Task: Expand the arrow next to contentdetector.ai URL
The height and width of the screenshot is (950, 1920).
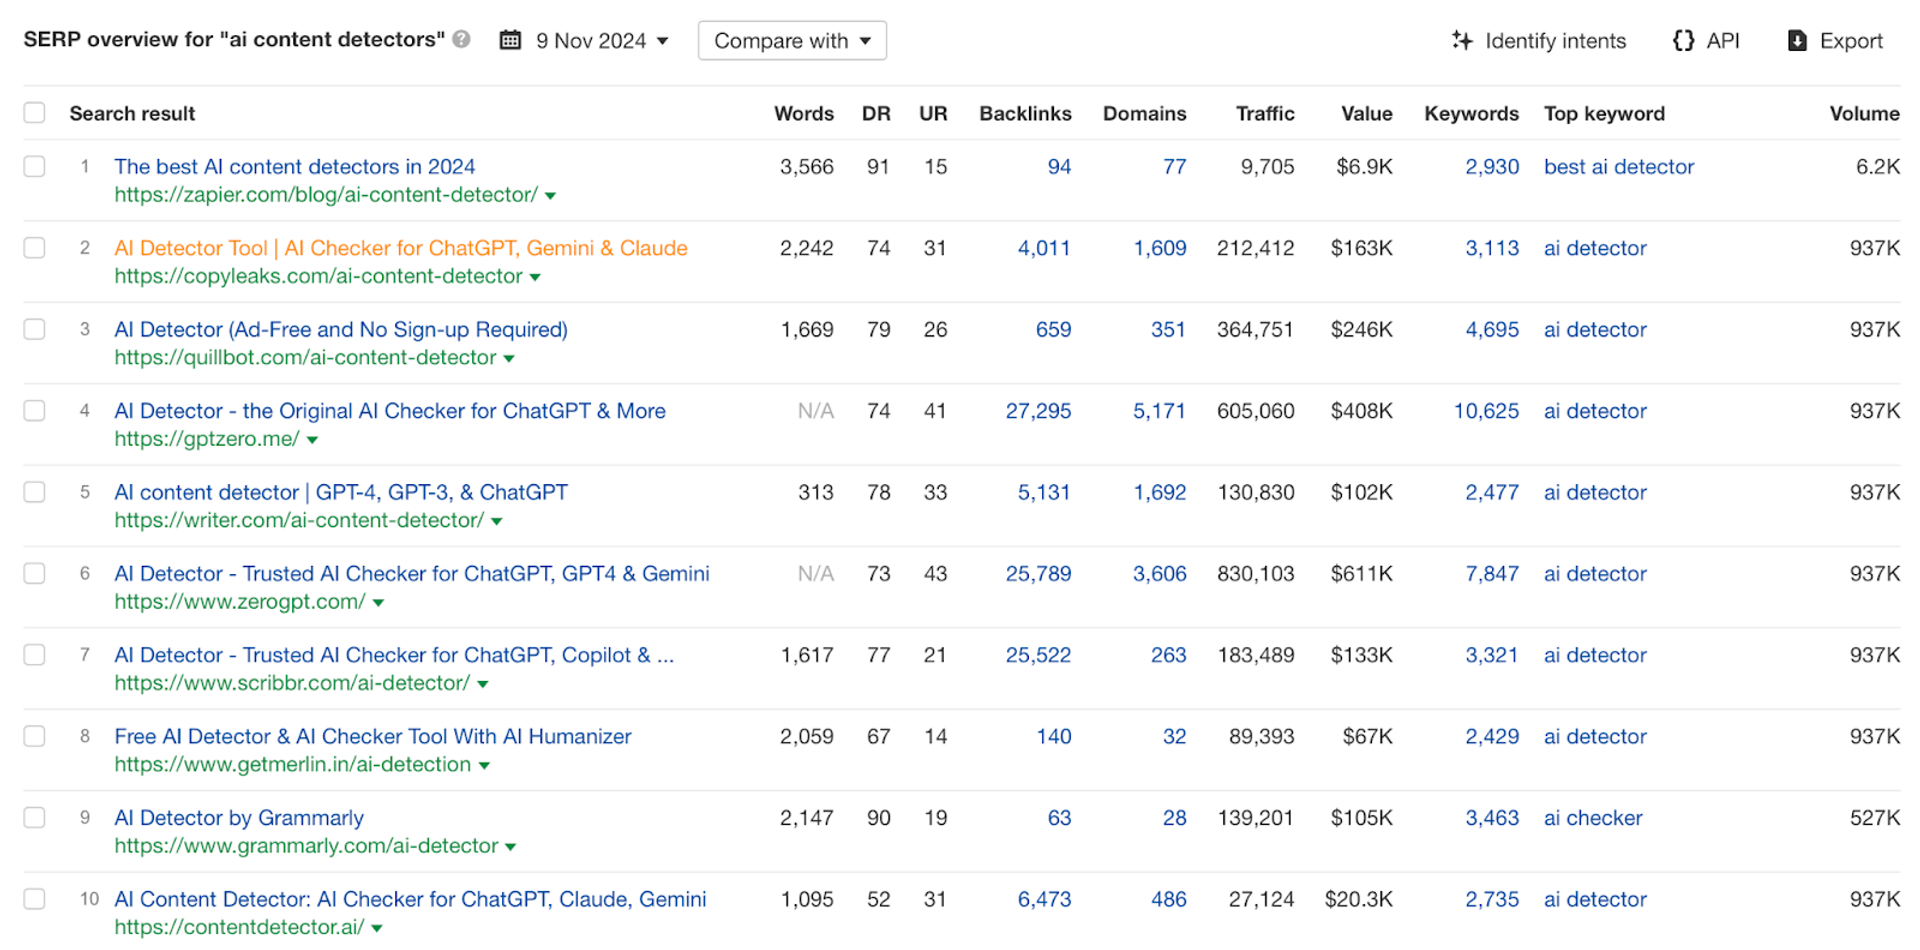Action: point(377,928)
